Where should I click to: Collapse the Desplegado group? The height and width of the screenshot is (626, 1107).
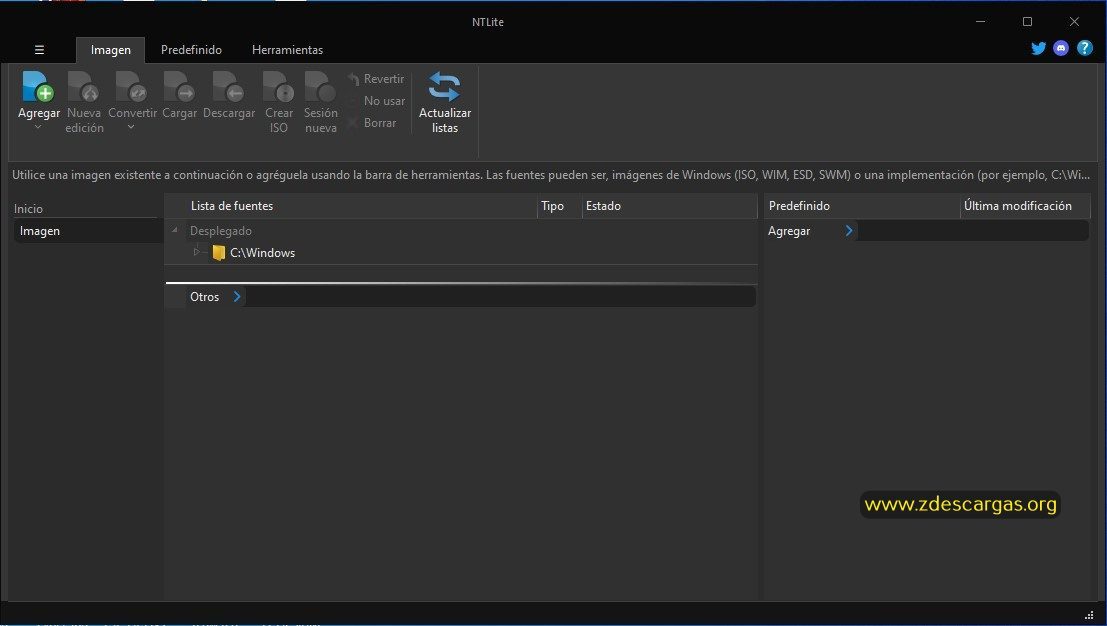174,230
